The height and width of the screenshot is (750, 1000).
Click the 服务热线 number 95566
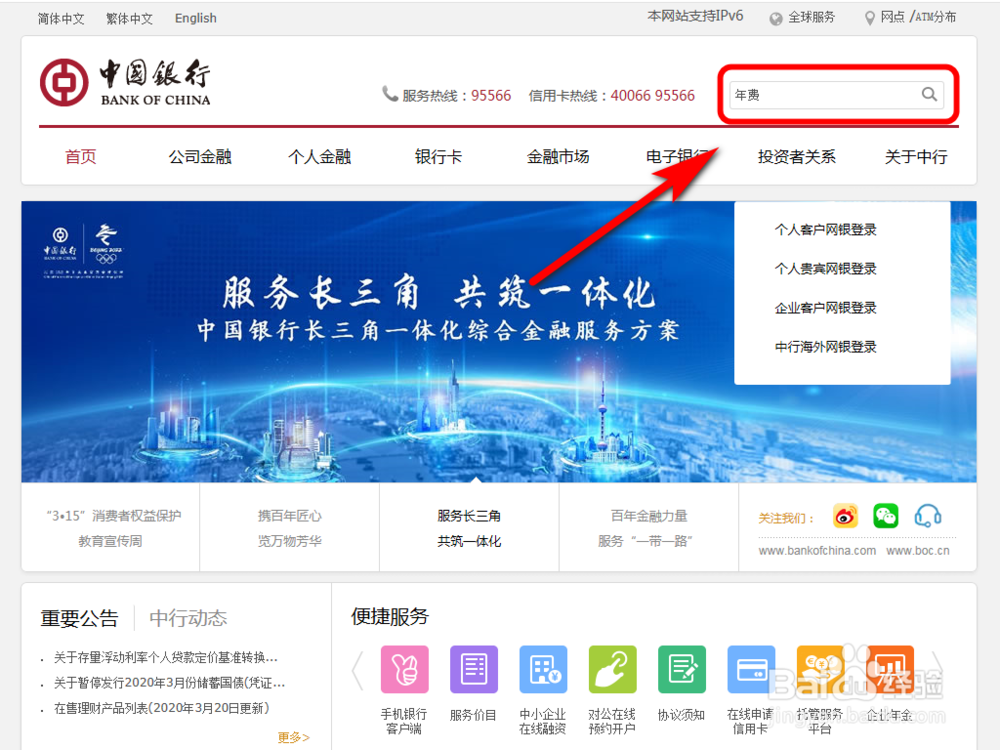(491, 96)
